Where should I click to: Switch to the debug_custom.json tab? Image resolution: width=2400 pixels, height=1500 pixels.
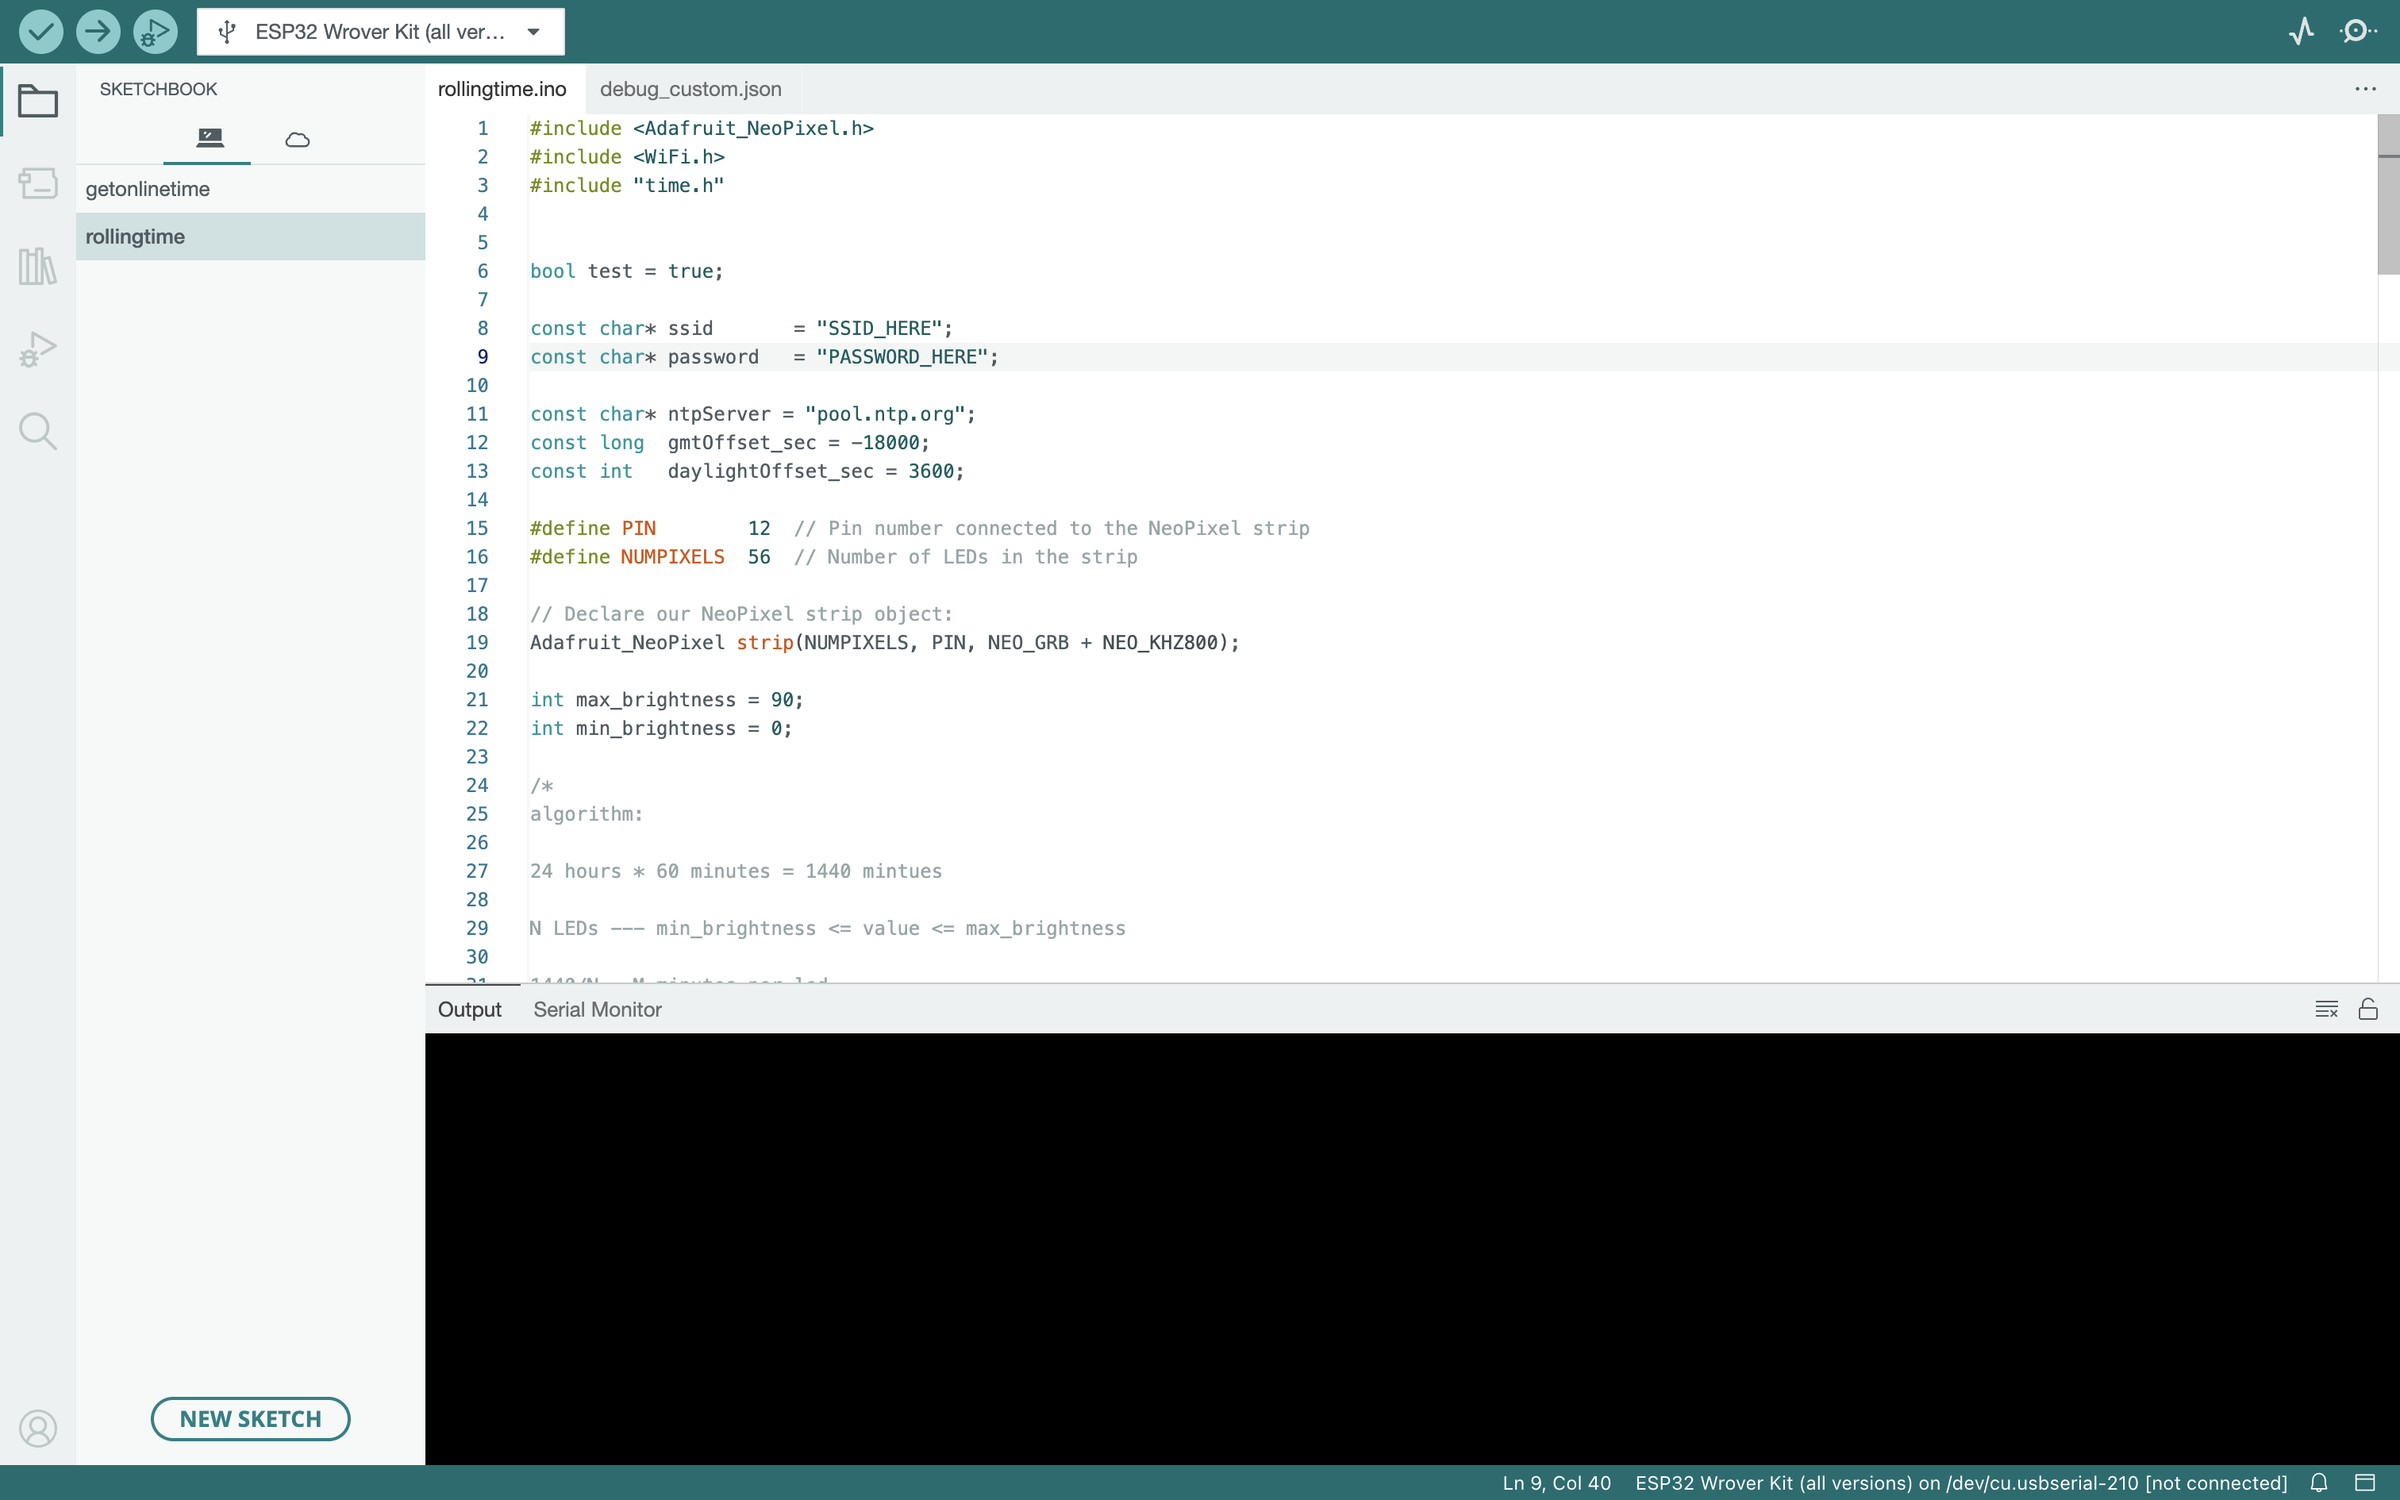pos(690,89)
